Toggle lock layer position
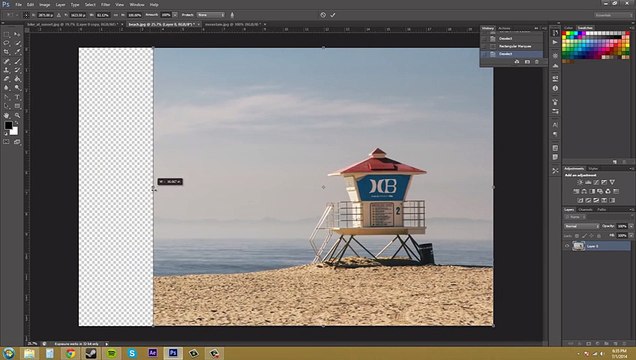636x360 pixels. point(591,236)
